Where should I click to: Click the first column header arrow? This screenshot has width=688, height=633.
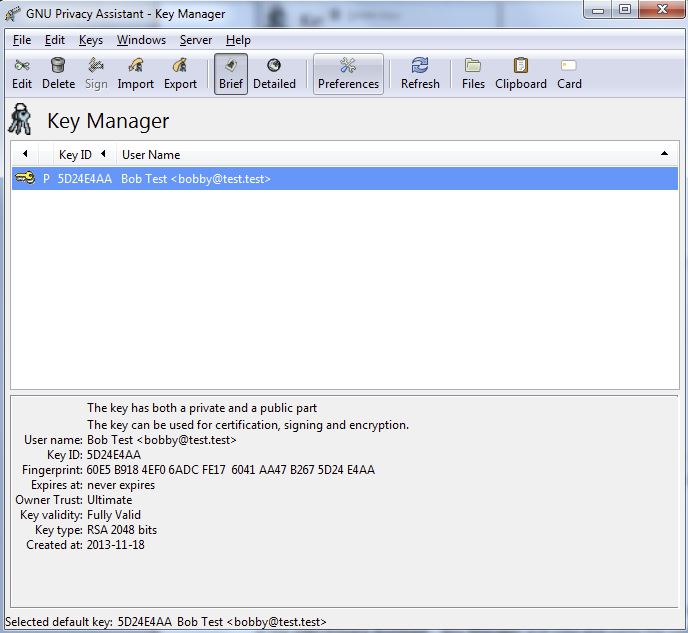point(25,154)
